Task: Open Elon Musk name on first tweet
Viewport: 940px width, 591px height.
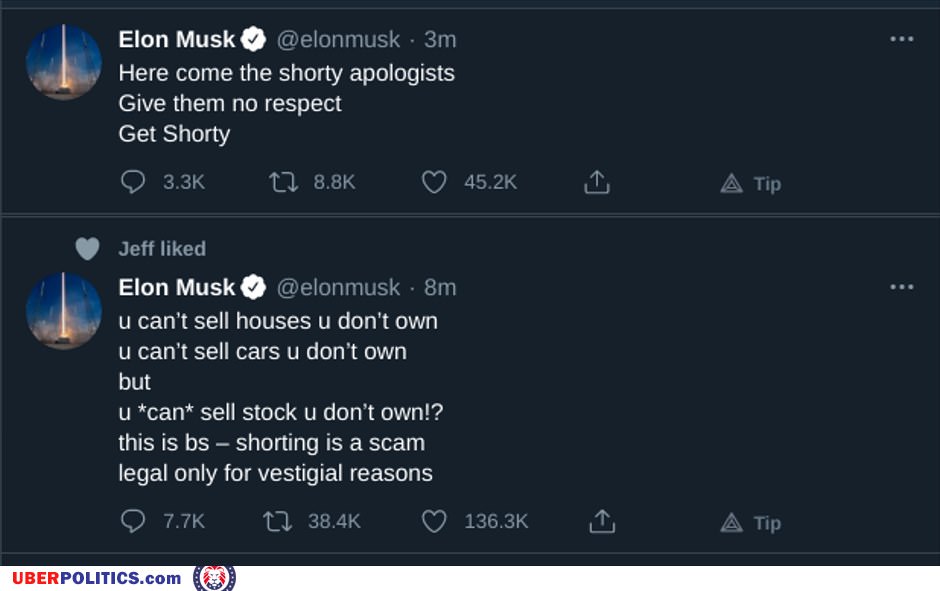Action: tap(177, 39)
